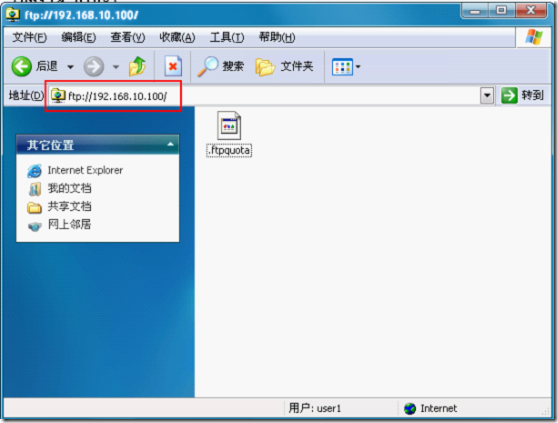Click the Views grid icon

pos(342,67)
